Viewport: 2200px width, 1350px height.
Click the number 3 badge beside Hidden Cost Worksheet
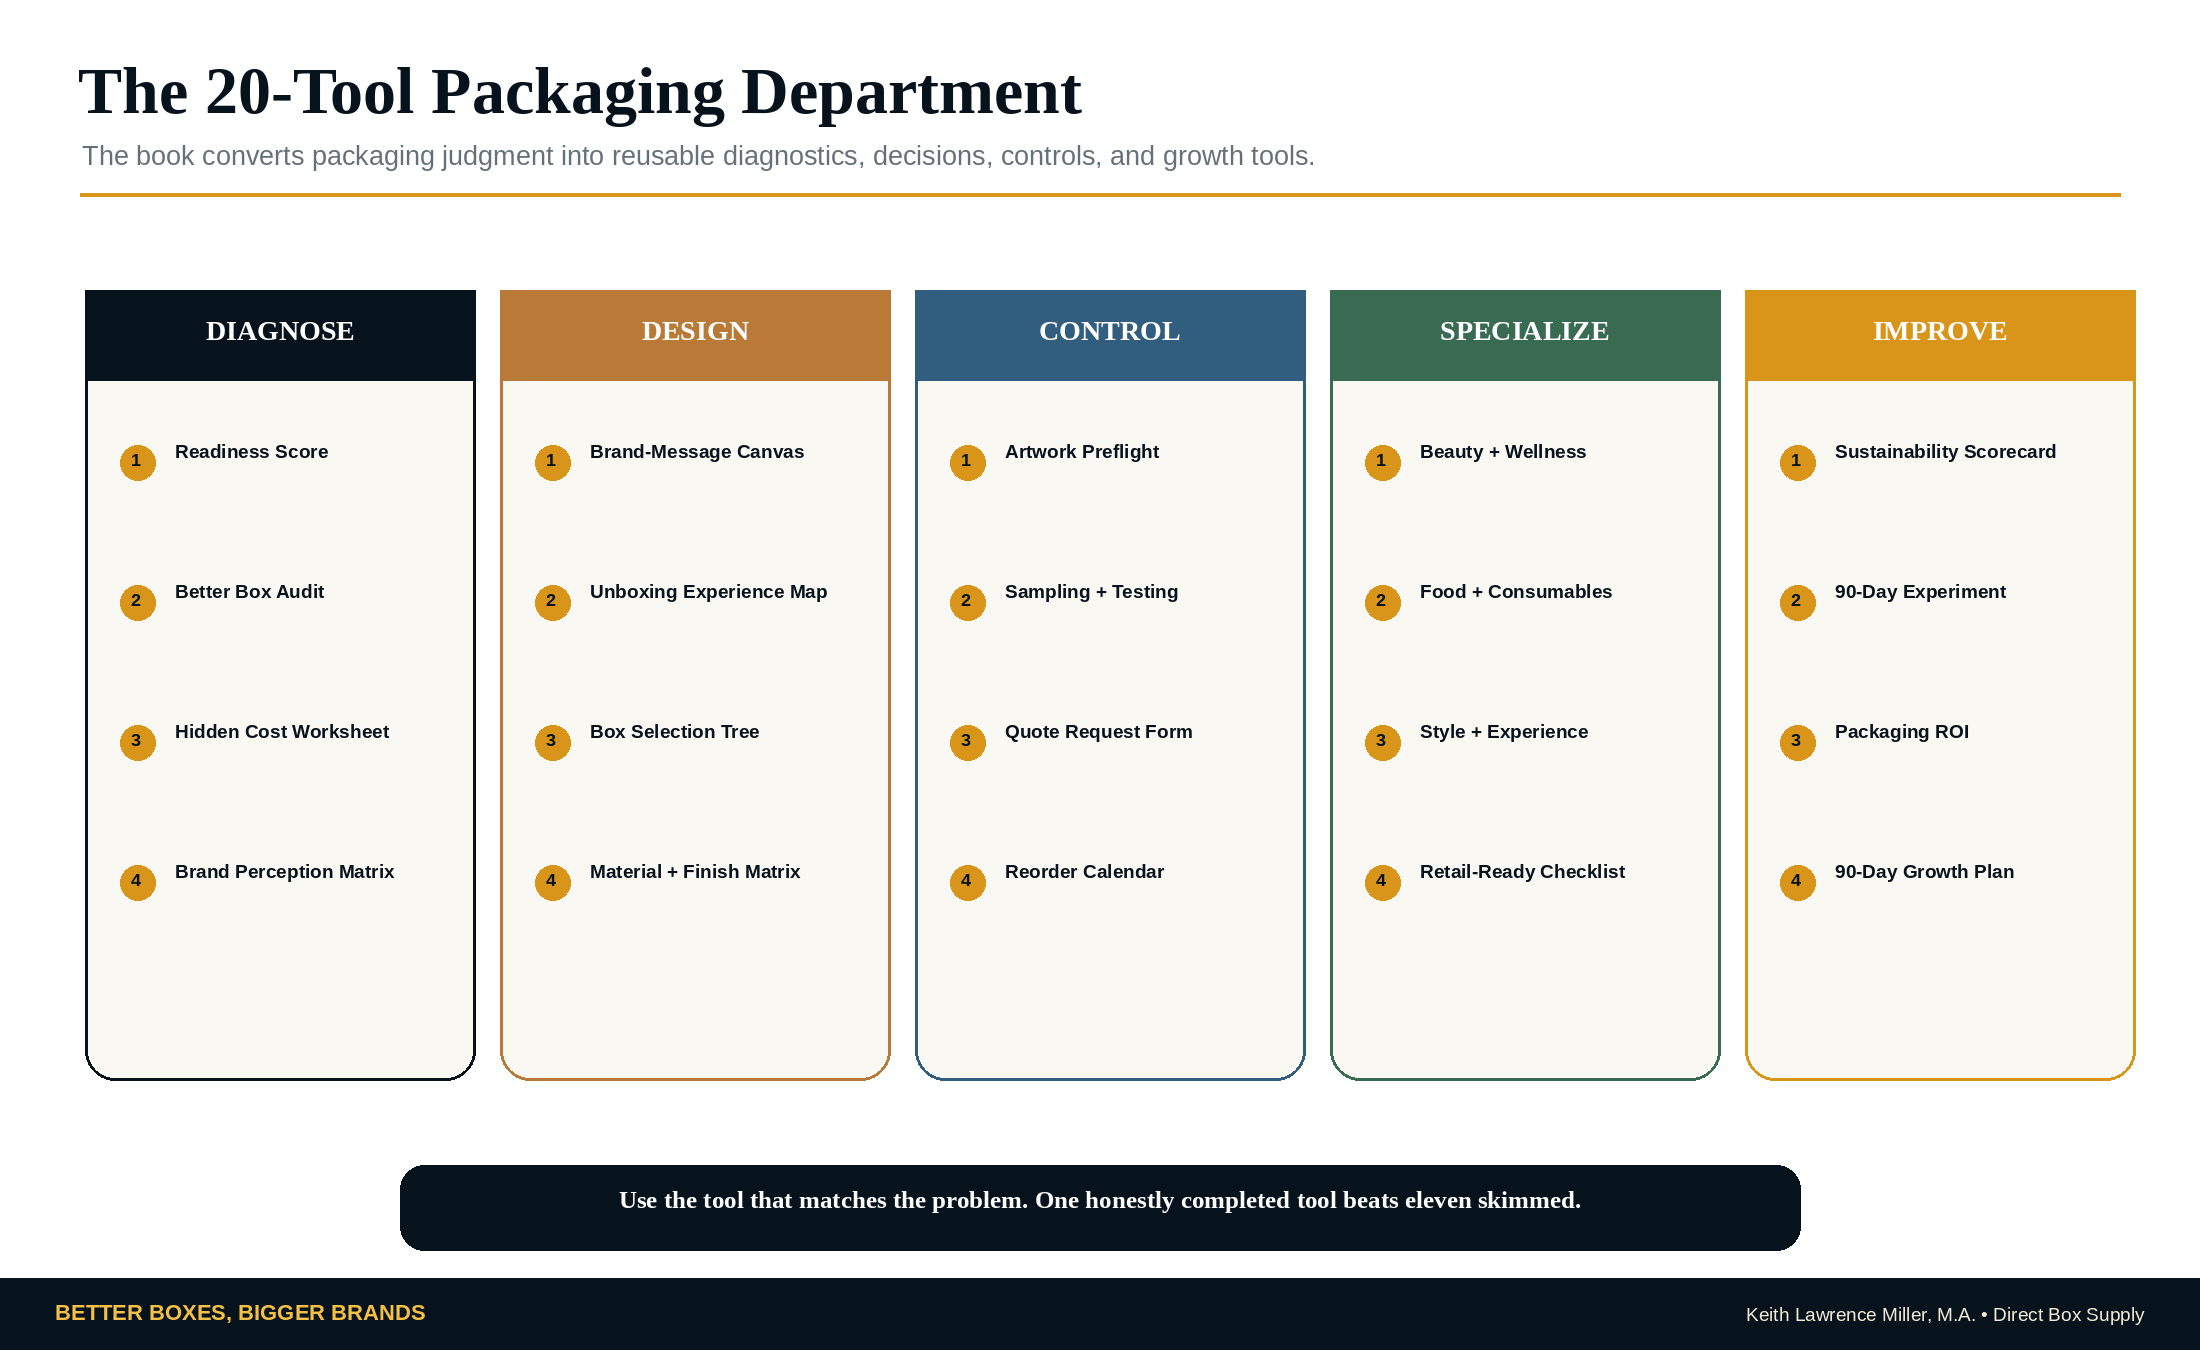[138, 742]
